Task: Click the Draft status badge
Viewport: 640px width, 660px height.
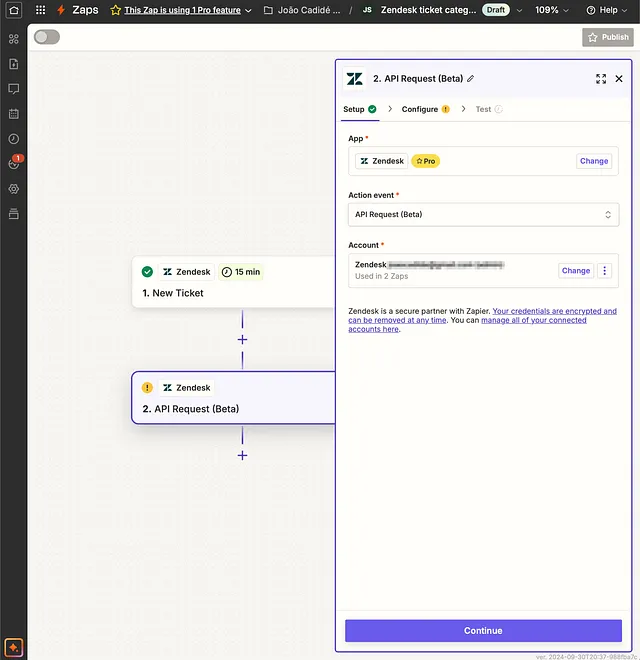Action: [496, 10]
